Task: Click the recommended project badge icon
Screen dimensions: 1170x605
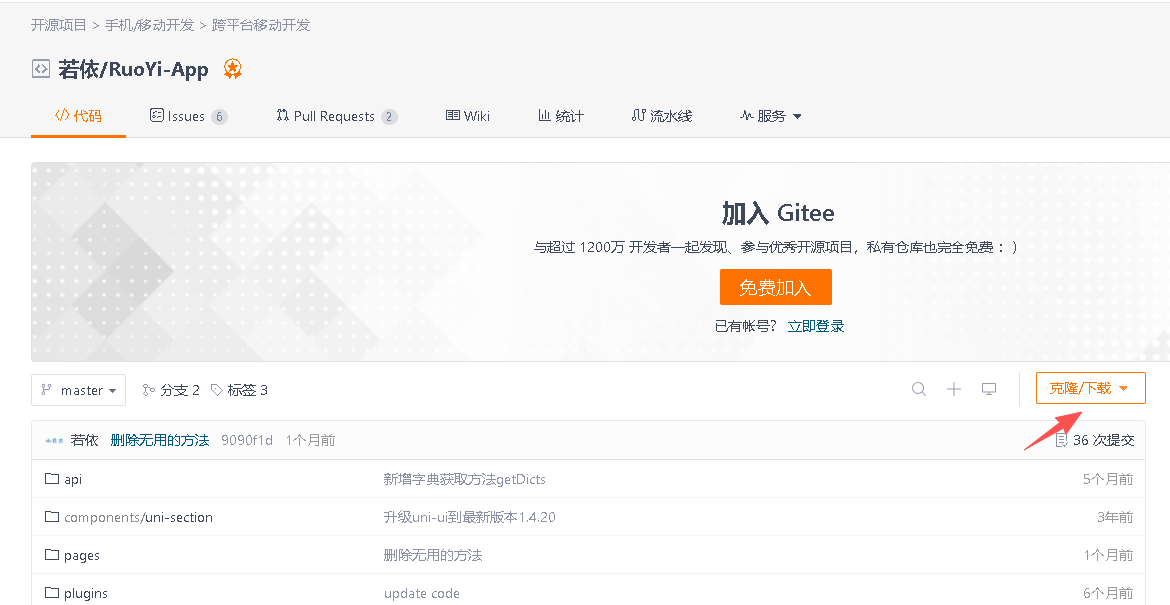Action: click(233, 69)
